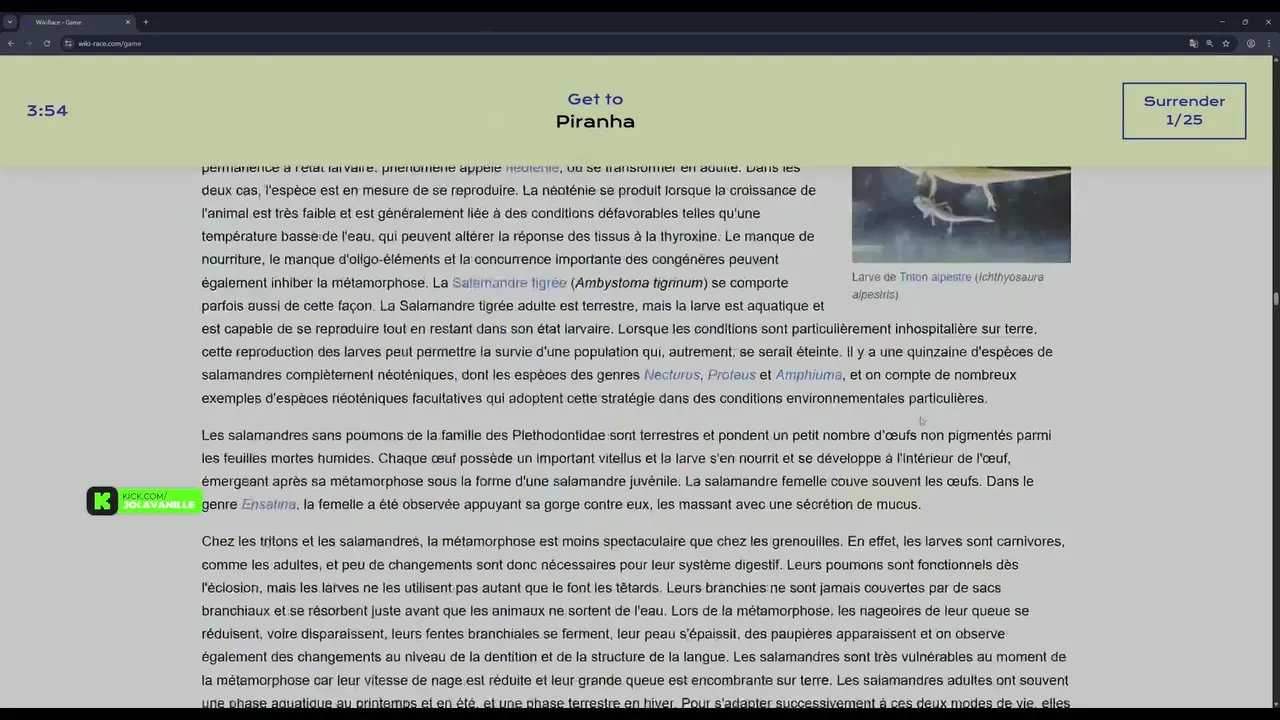This screenshot has width=1280, height=720.
Task: Open the zoom level icon
Action: click(x=1209, y=43)
